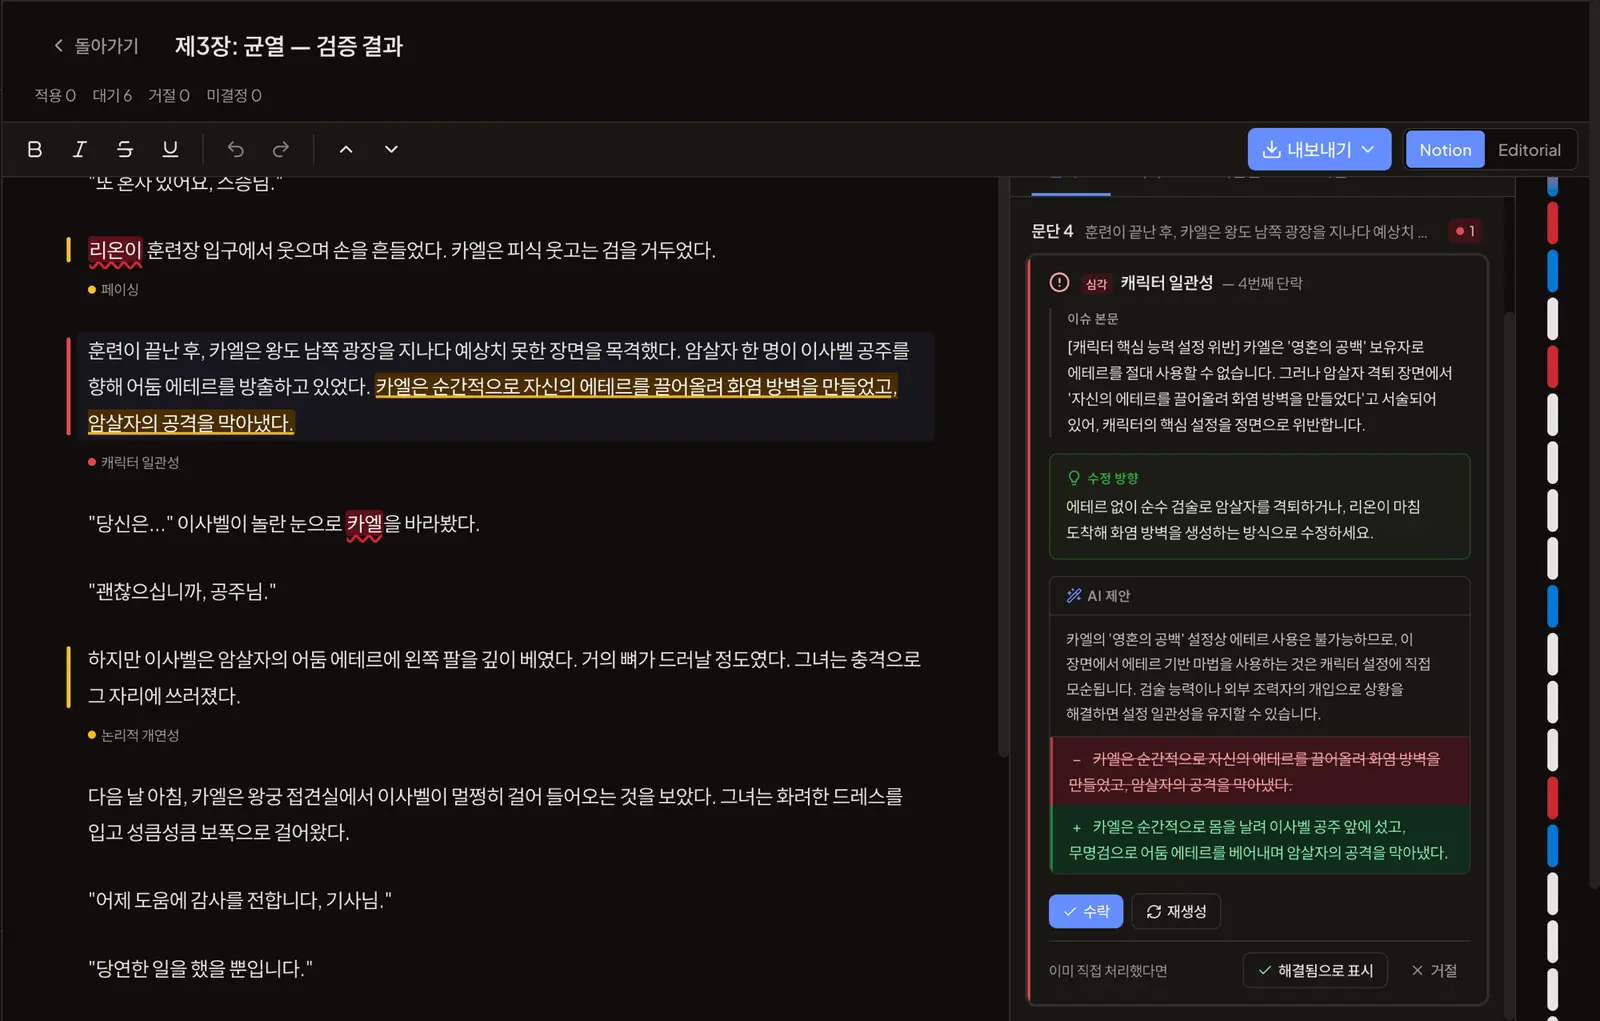The height and width of the screenshot is (1021, 1600).
Task: Apply strikethrough formatting
Action: [125, 149]
